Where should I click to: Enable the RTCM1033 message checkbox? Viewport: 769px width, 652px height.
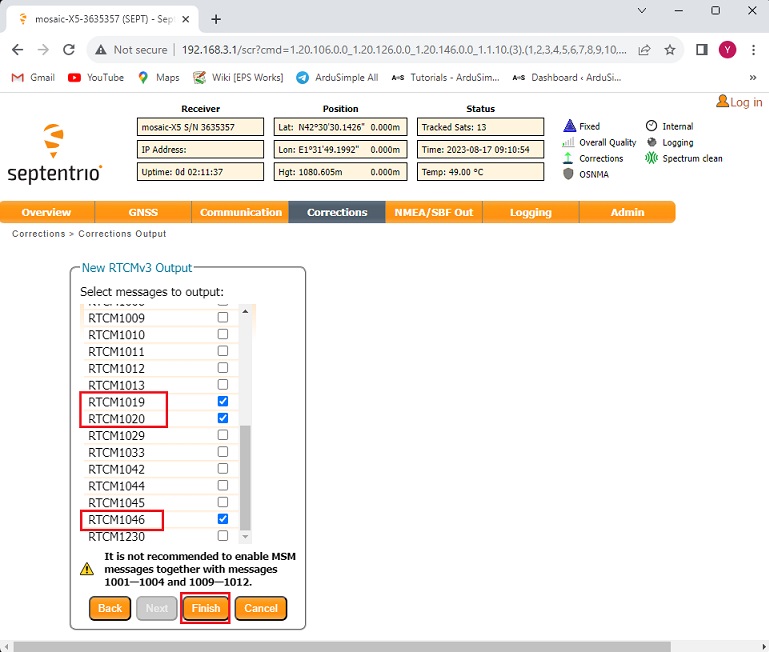click(223, 452)
